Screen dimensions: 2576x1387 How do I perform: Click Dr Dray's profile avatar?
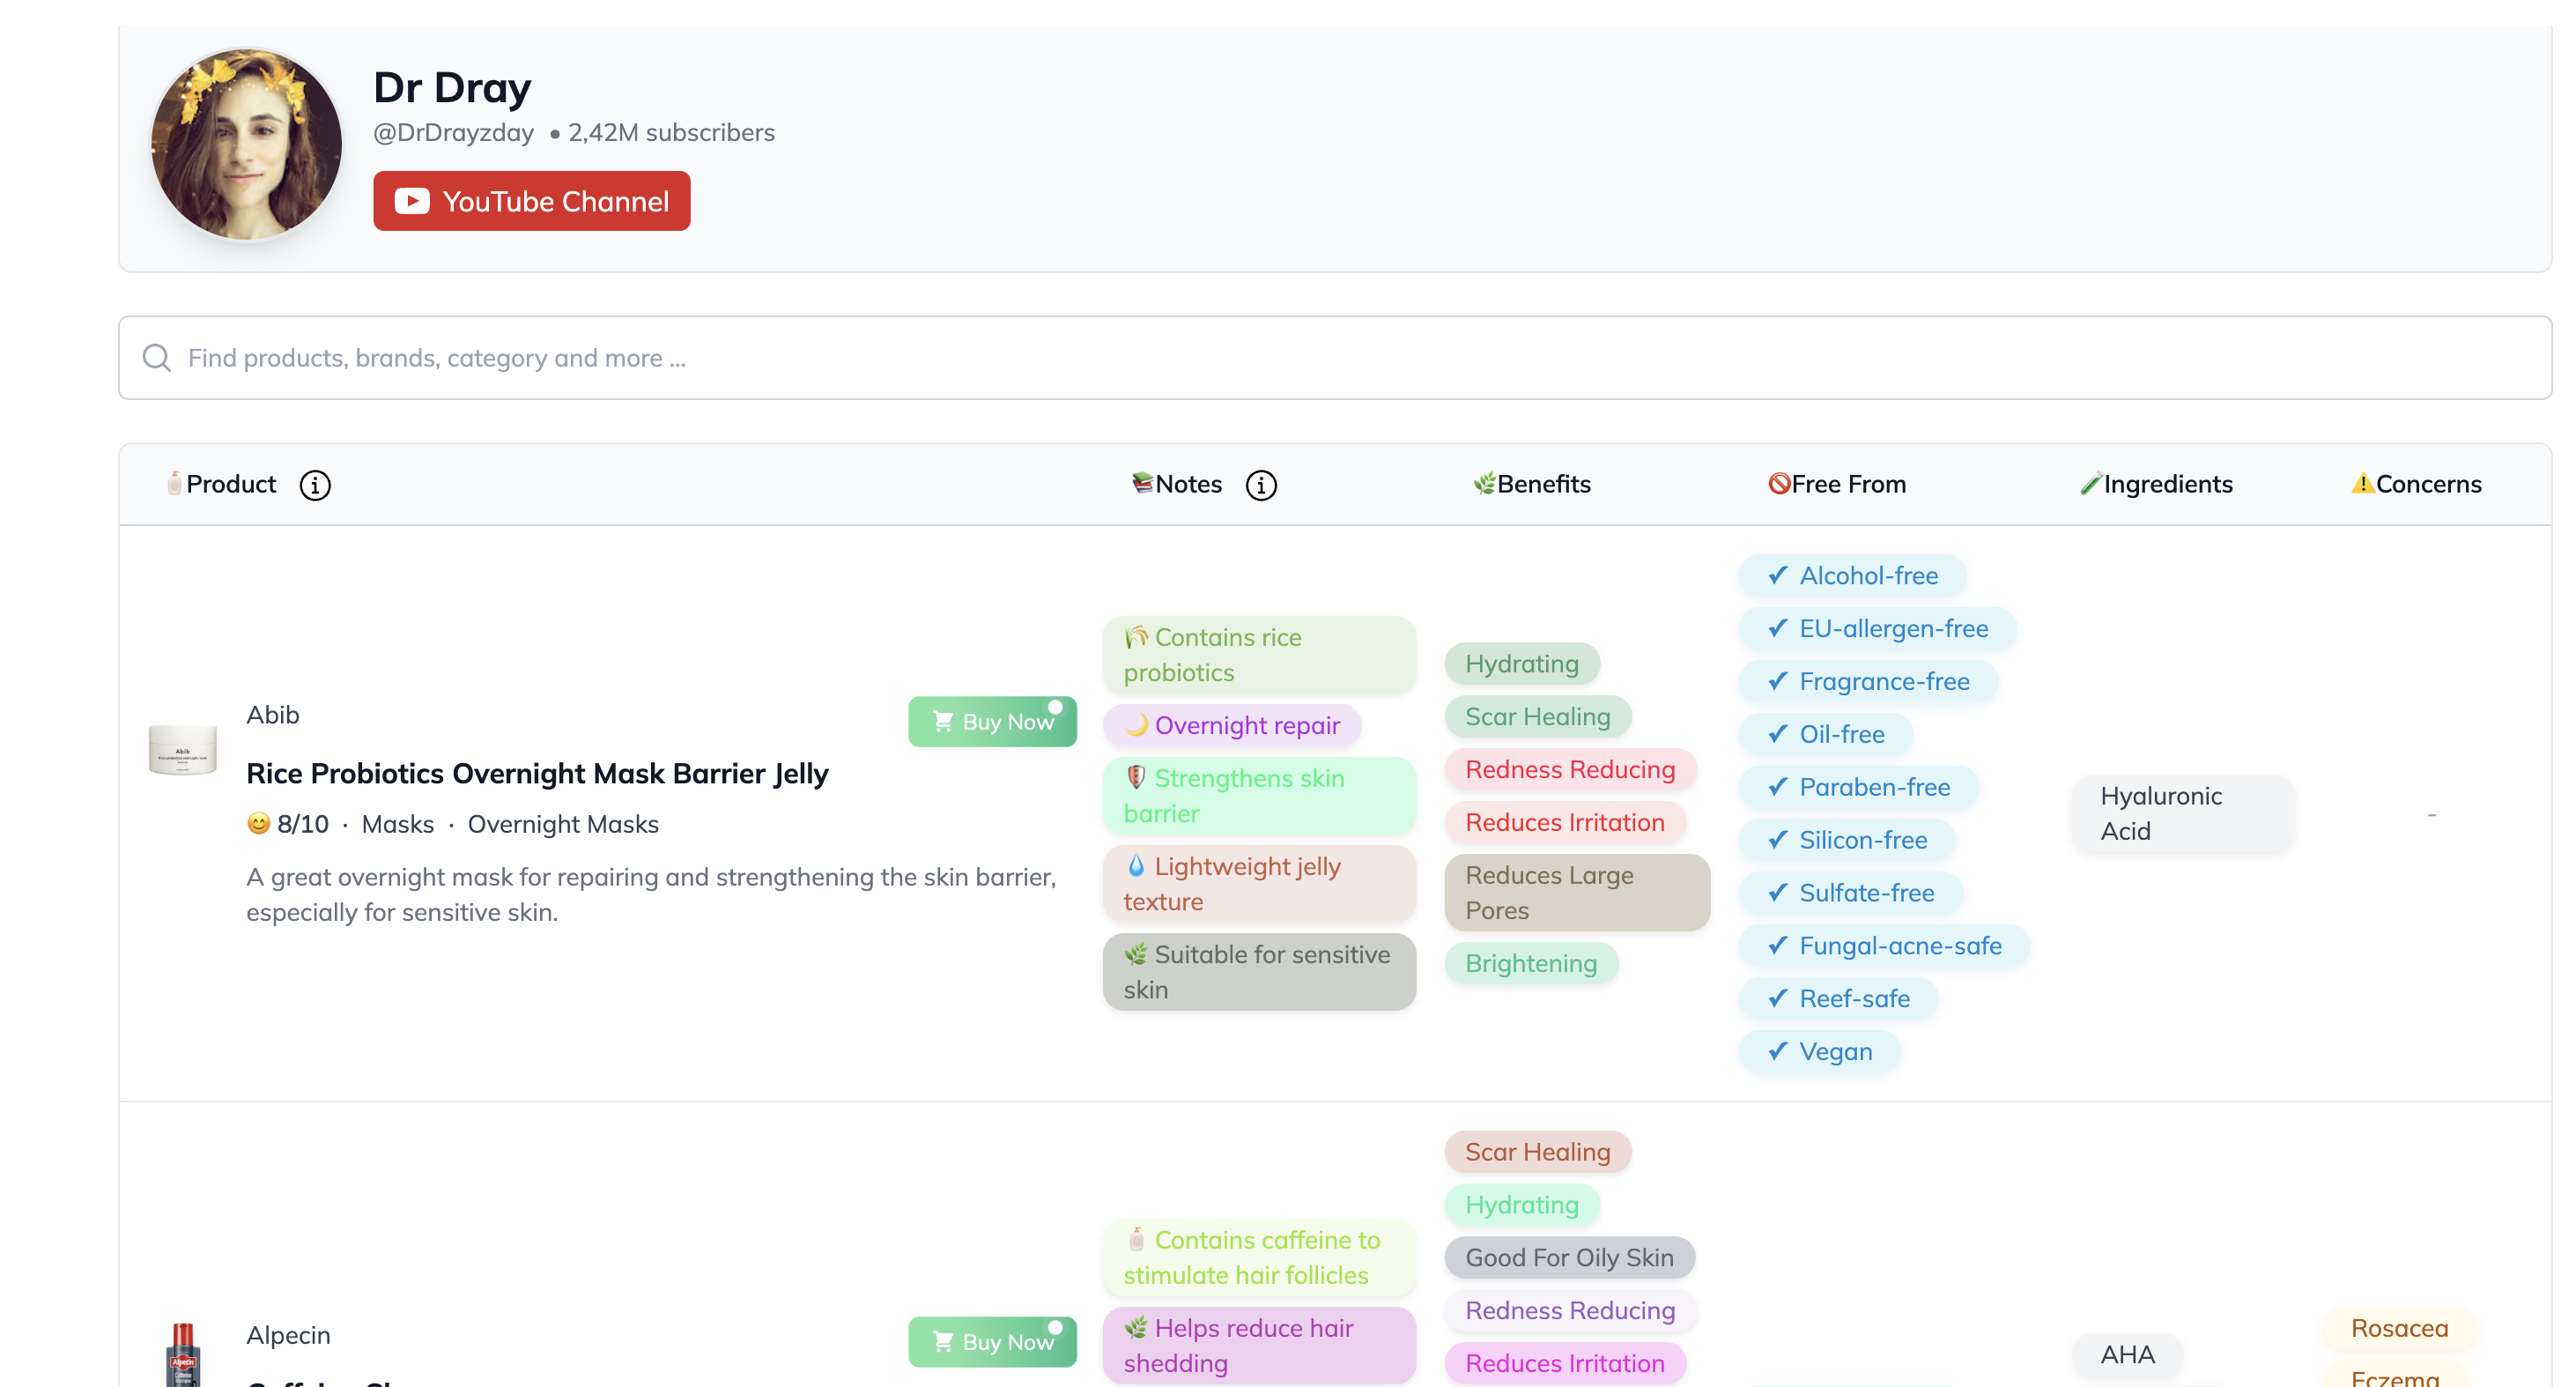point(246,145)
